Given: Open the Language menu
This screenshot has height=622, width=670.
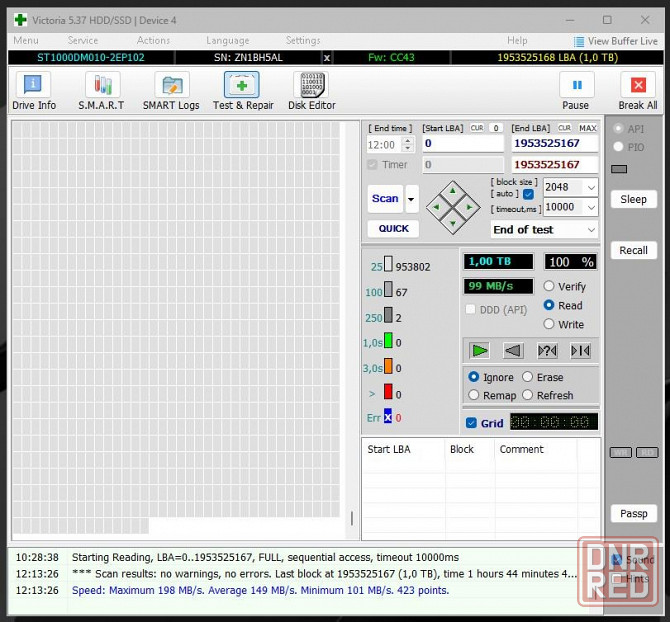Looking at the screenshot, I should [227, 41].
